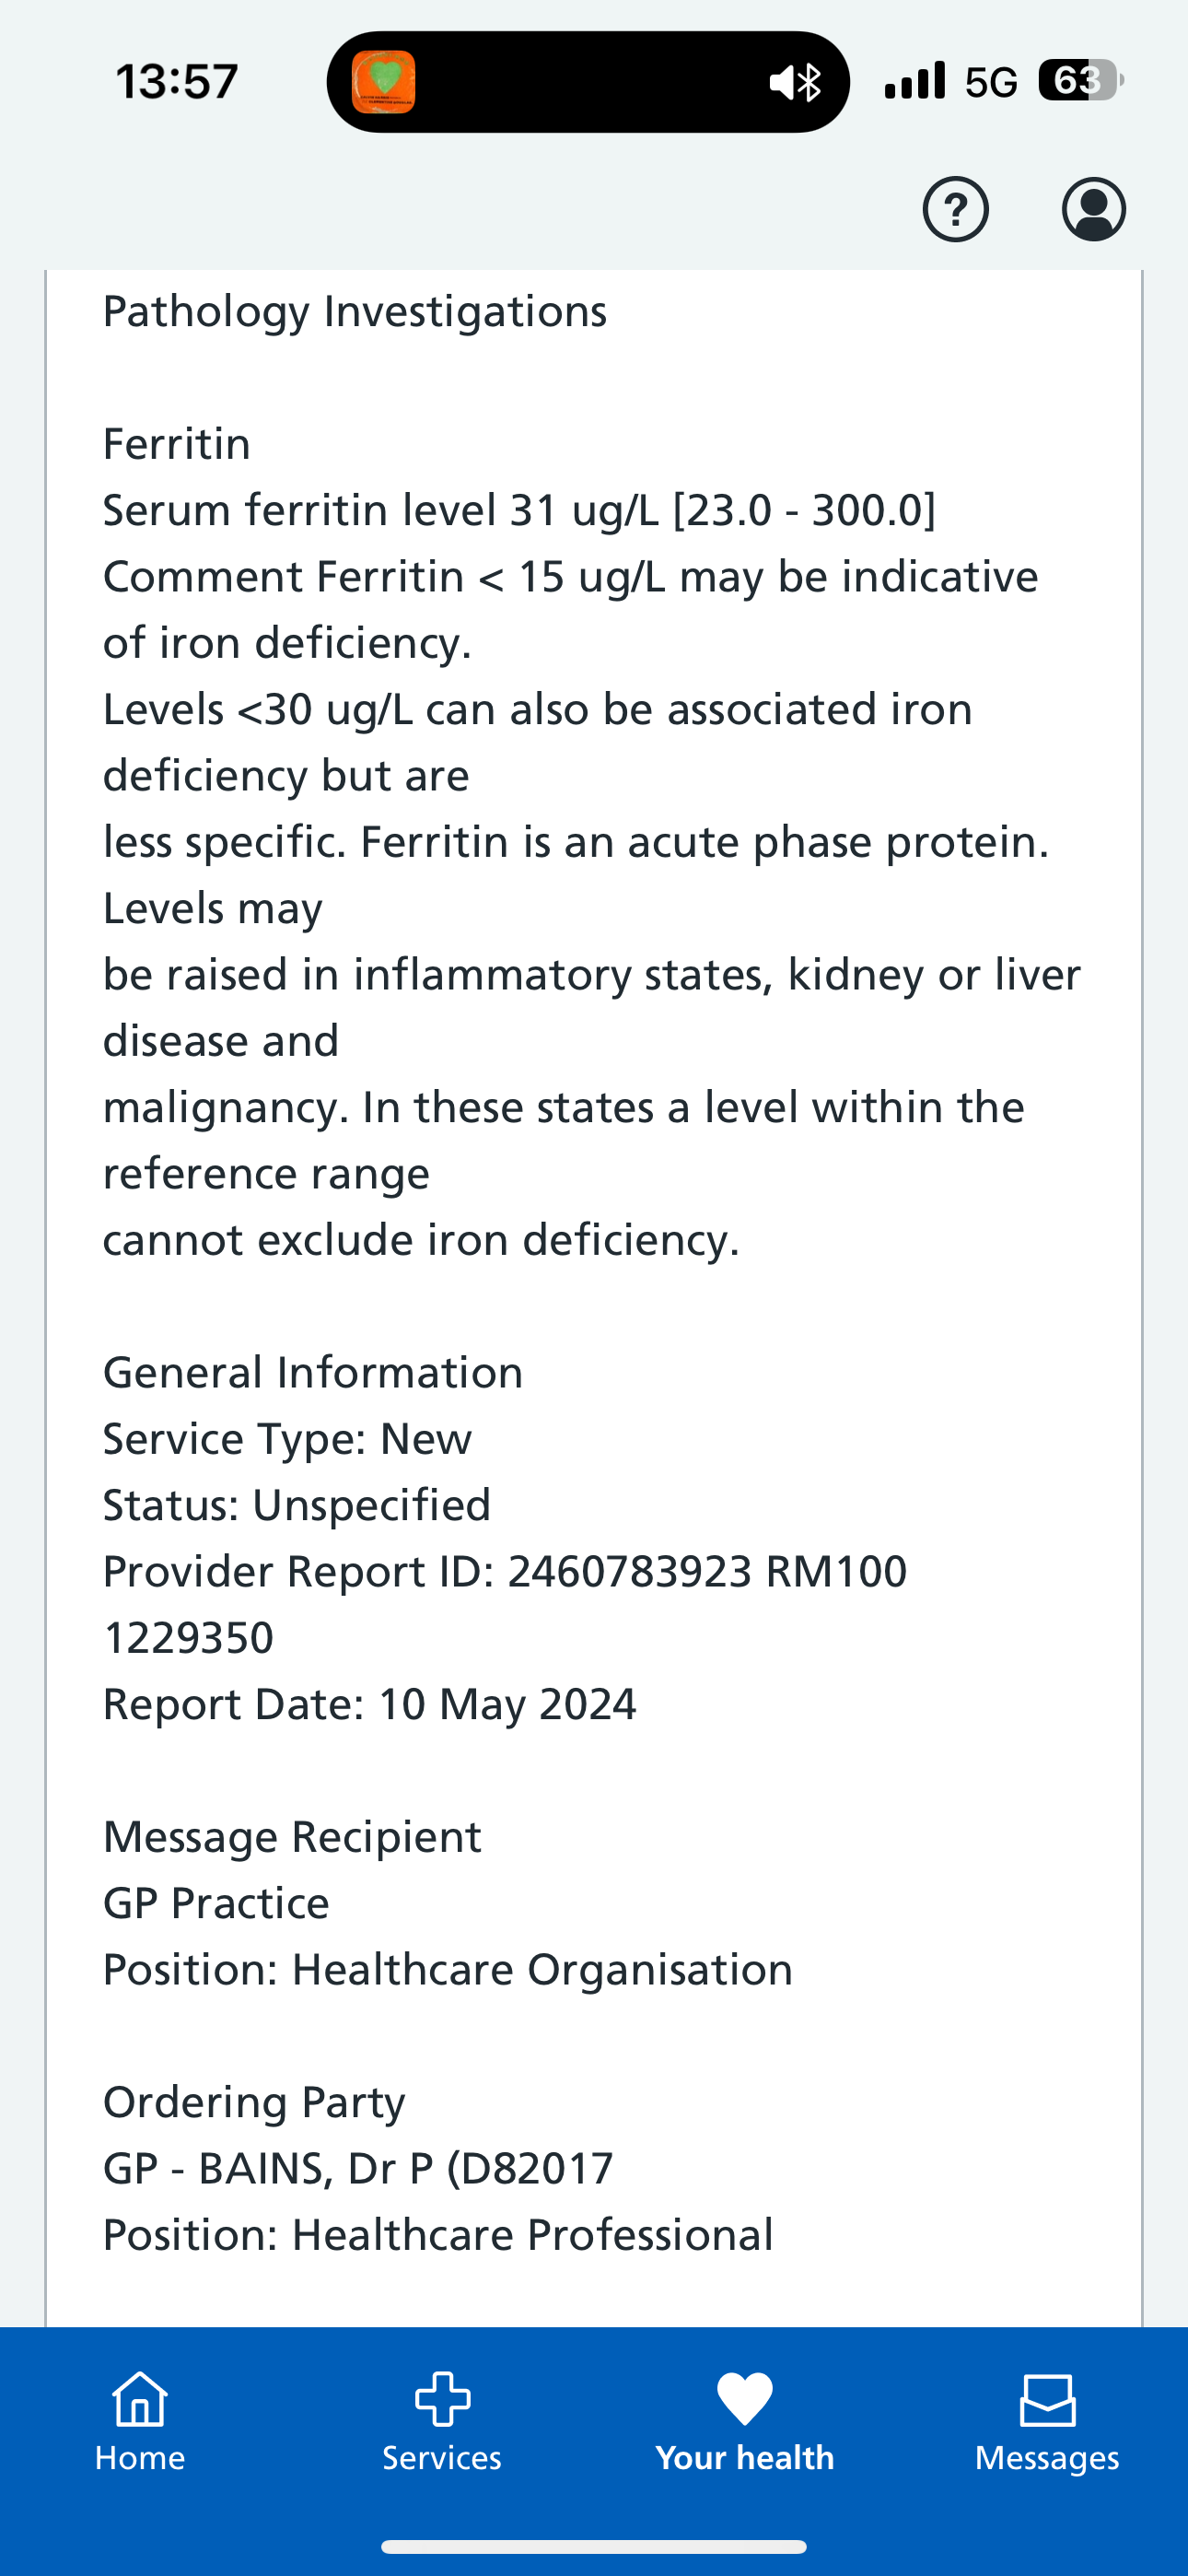Image resolution: width=1188 pixels, height=2576 pixels.
Task: Tap the Pathology Investigations heading
Action: pyautogui.click(x=355, y=312)
